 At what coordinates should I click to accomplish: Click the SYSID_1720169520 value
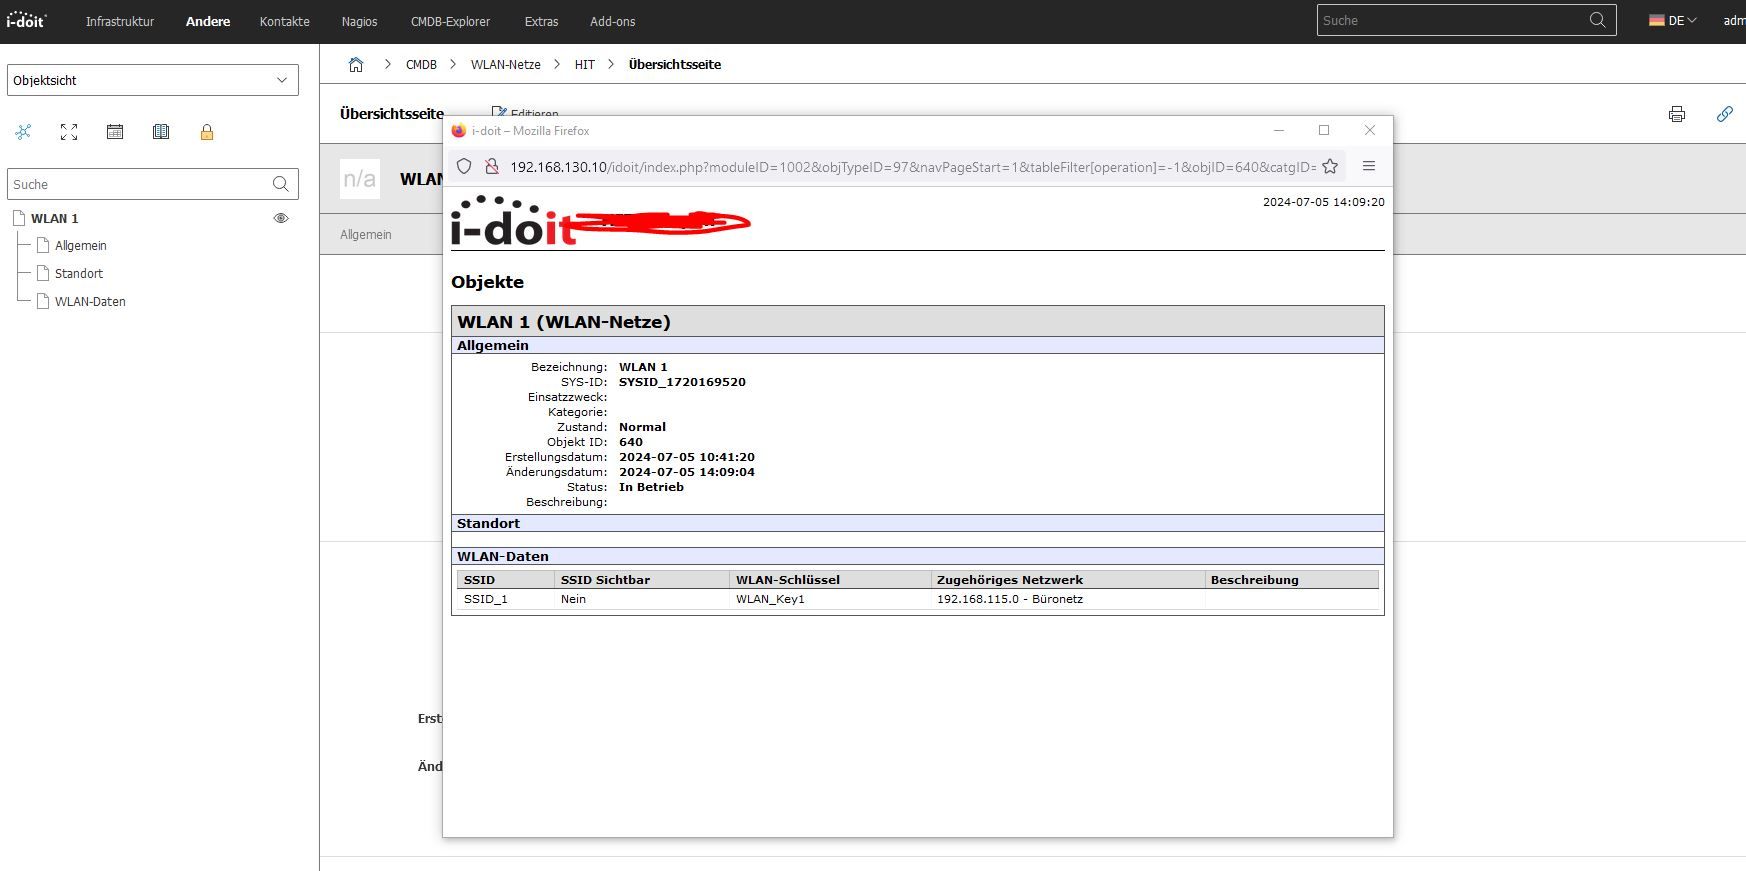pyautogui.click(x=682, y=382)
